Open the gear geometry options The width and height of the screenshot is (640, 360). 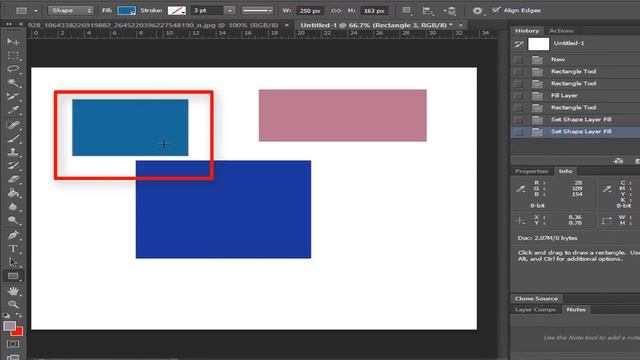coord(477,11)
